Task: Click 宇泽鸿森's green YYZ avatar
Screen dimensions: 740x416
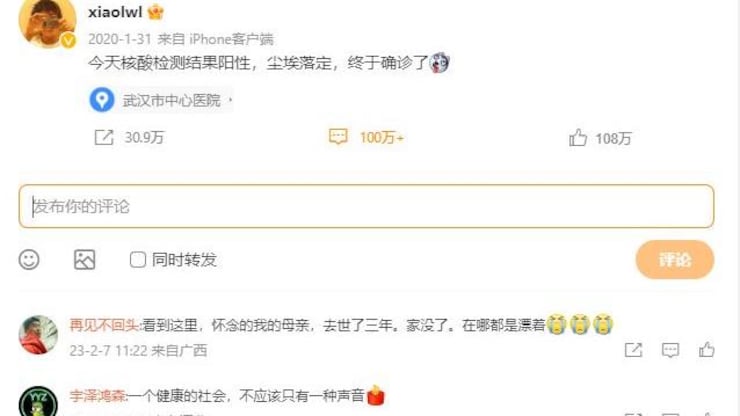Action: pos(38,401)
